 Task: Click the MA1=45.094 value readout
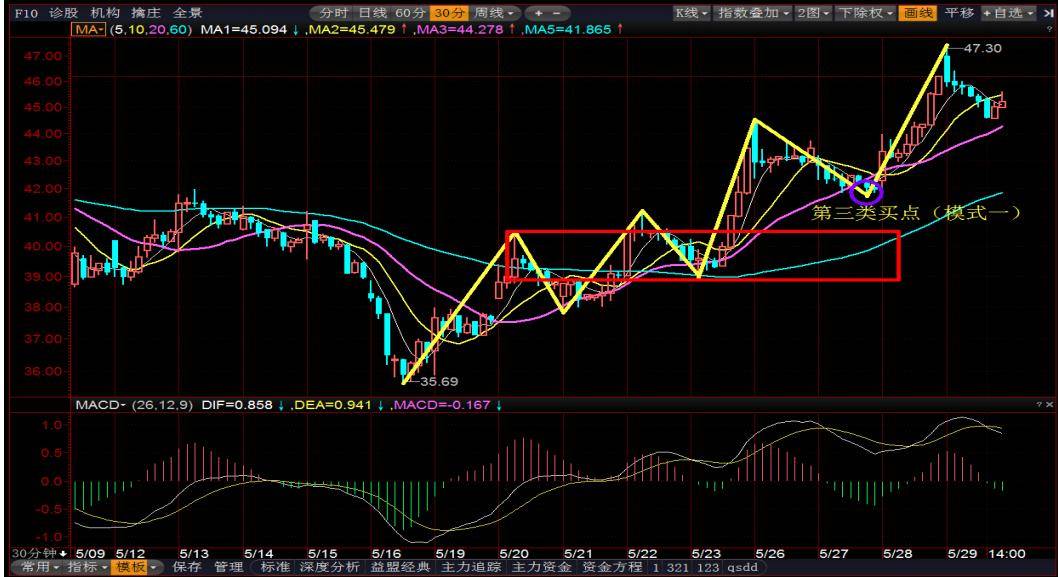click(x=242, y=30)
